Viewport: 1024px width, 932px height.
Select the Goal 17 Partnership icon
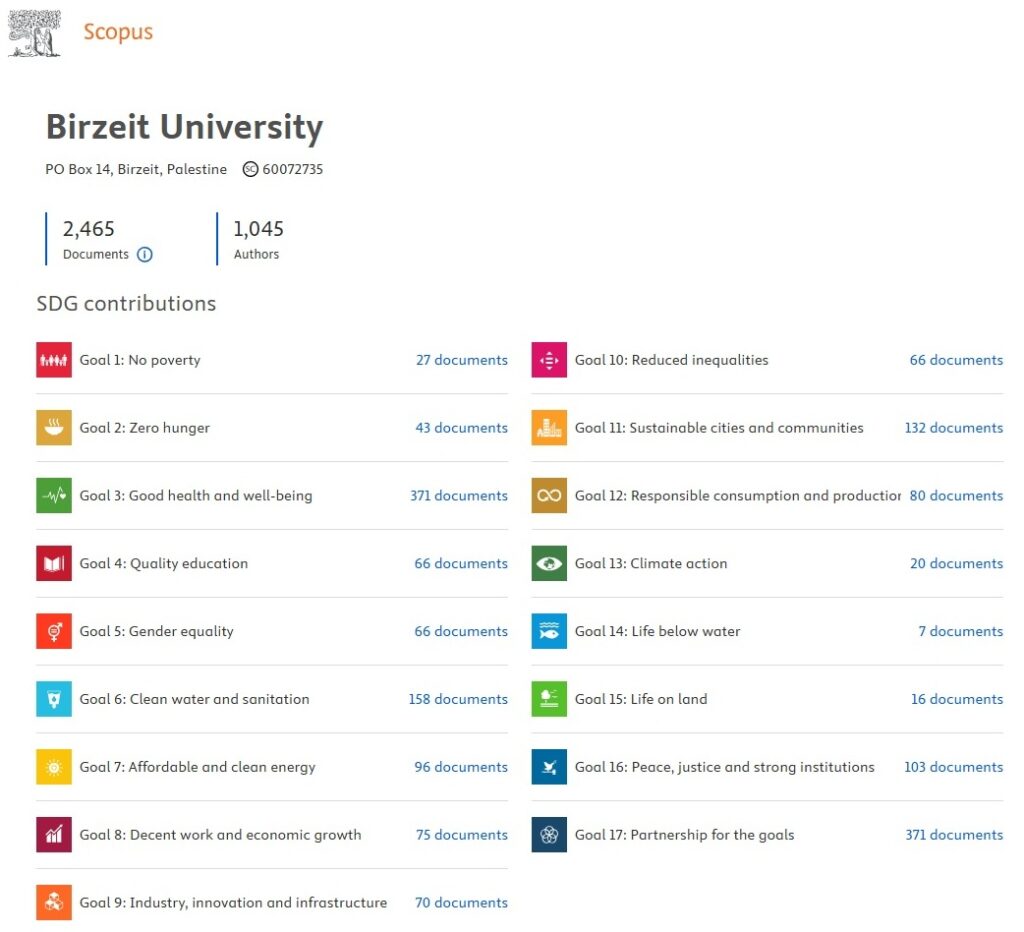[x=549, y=835]
